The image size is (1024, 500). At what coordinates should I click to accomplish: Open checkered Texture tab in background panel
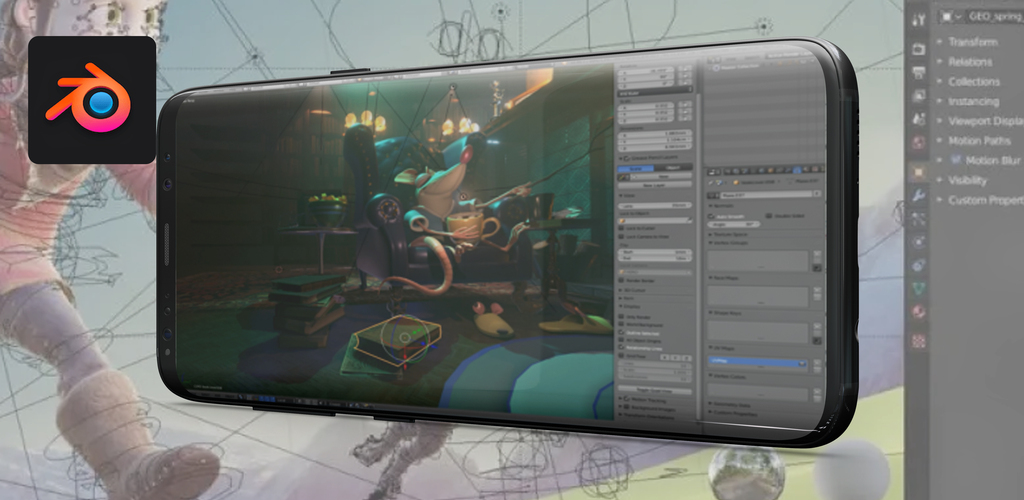click(918, 340)
